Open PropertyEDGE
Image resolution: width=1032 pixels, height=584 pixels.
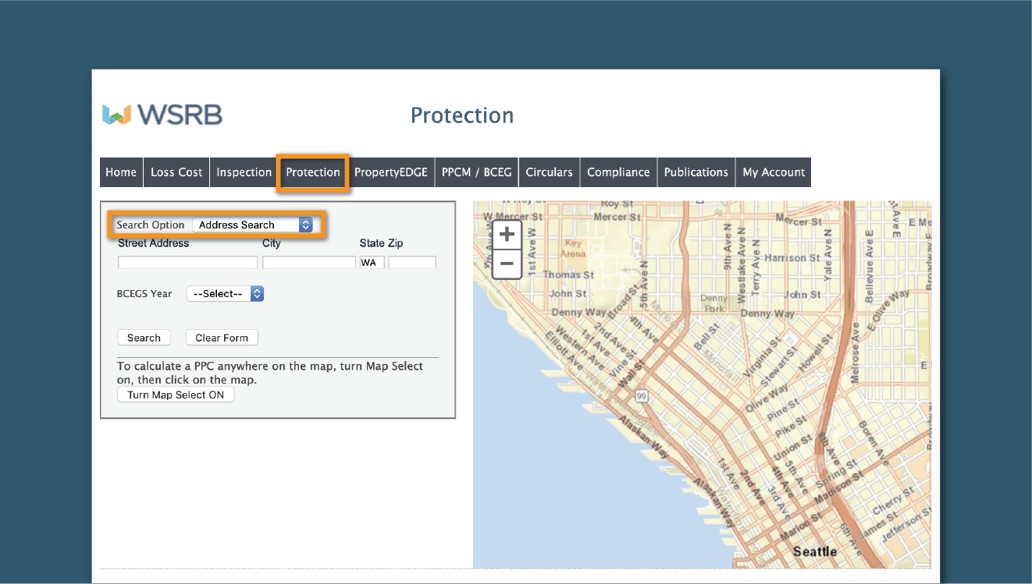(x=390, y=171)
